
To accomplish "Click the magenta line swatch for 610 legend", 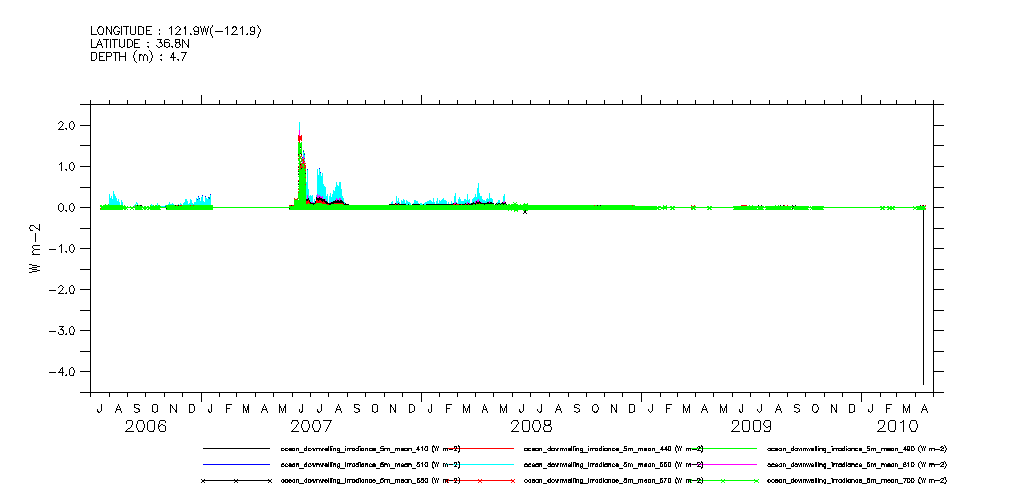I will tap(721, 465).
